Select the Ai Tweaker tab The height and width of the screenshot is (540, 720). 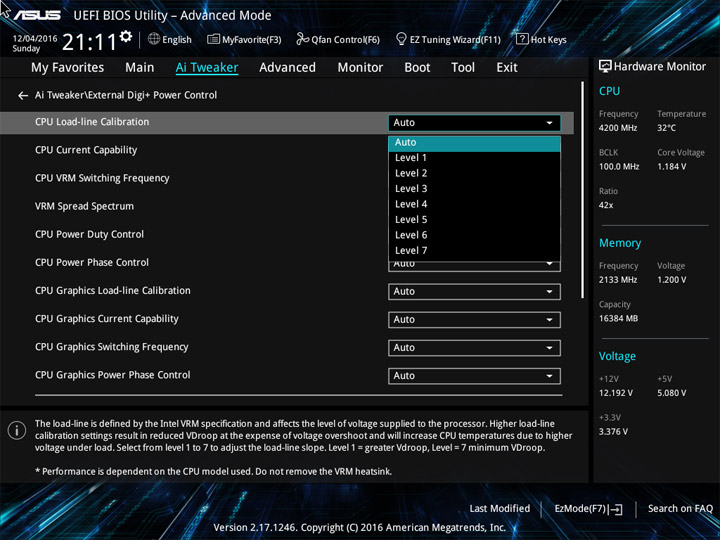point(207,68)
